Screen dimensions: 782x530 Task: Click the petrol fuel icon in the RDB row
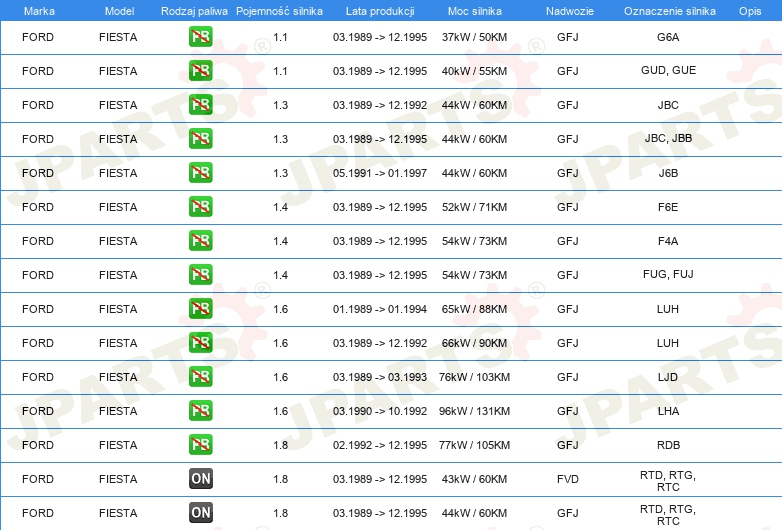coord(200,445)
